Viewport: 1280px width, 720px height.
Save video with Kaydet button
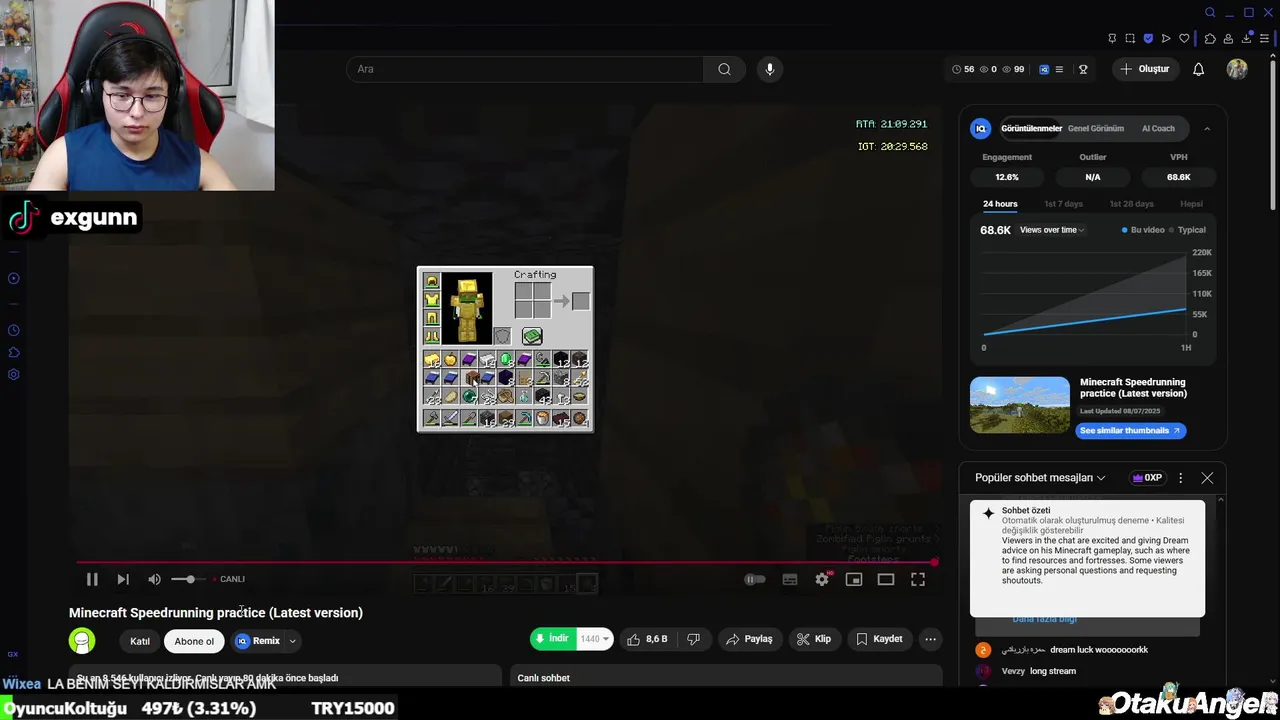(879, 639)
